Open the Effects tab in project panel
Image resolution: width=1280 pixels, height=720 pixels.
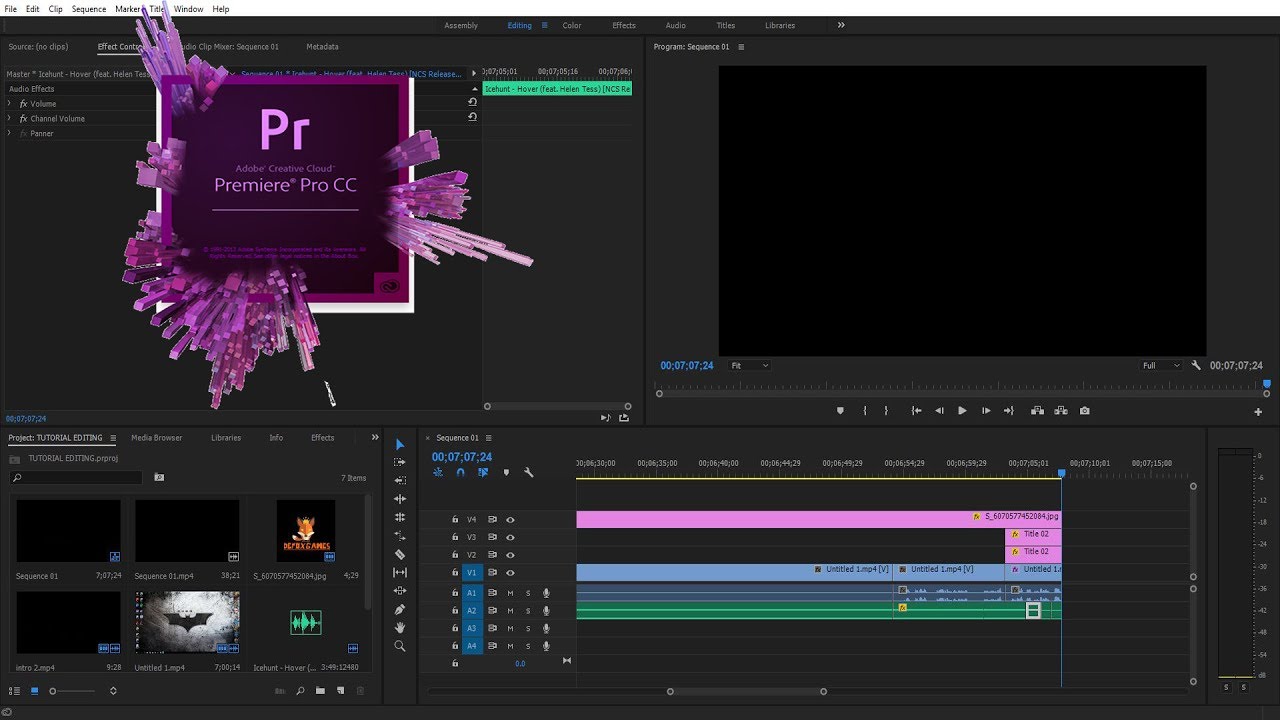click(x=322, y=438)
